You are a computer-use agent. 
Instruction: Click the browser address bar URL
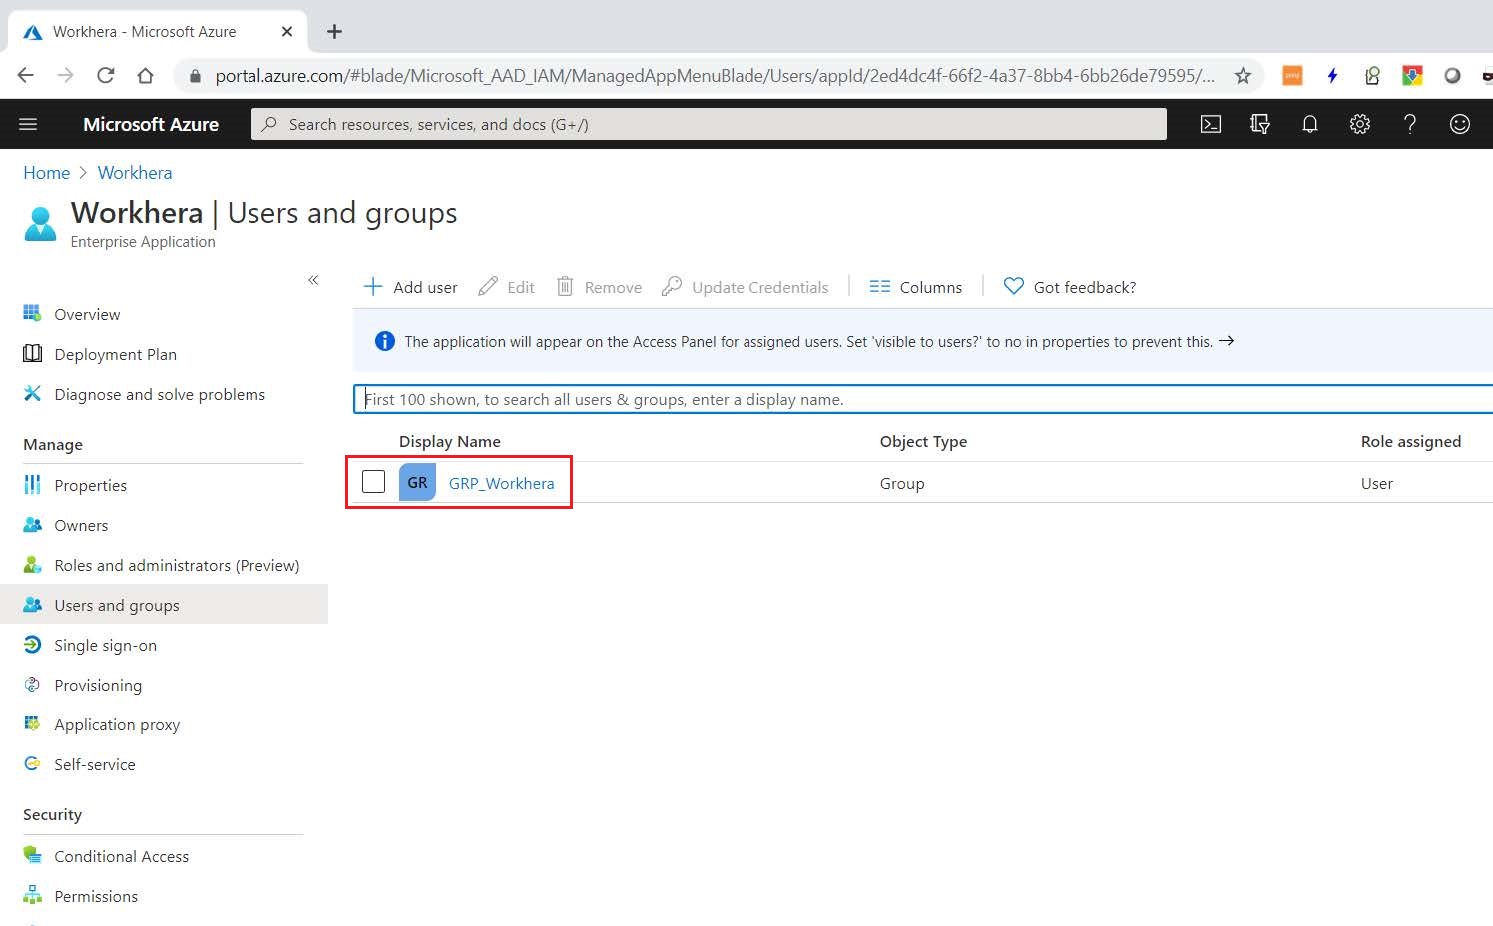tap(715, 76)
